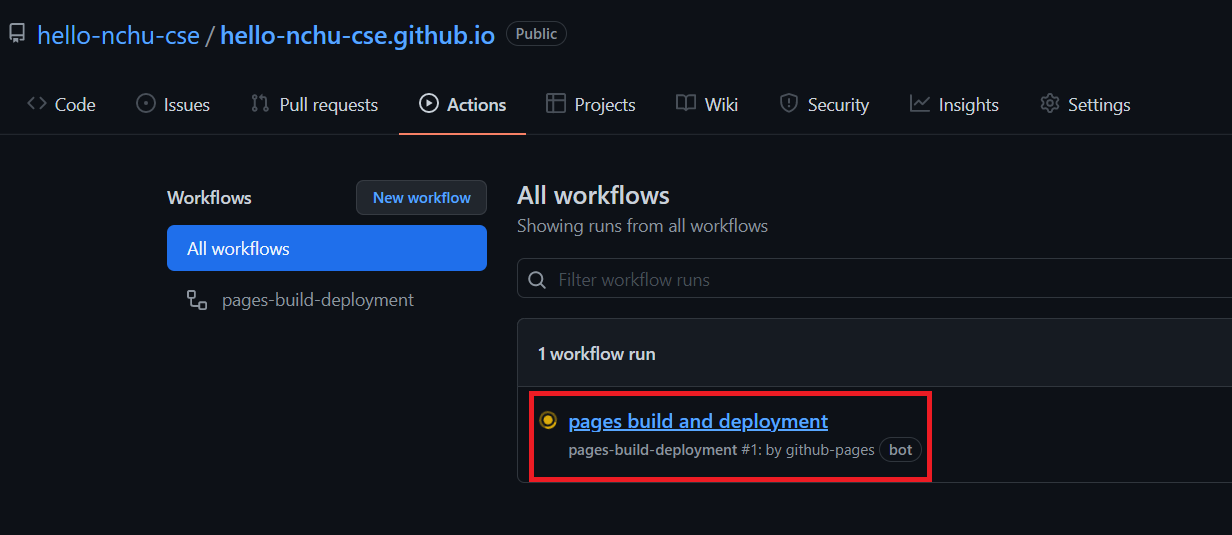Go to the Wiki tab
The image size is (1232, 535).
click(x=707, y=104)
